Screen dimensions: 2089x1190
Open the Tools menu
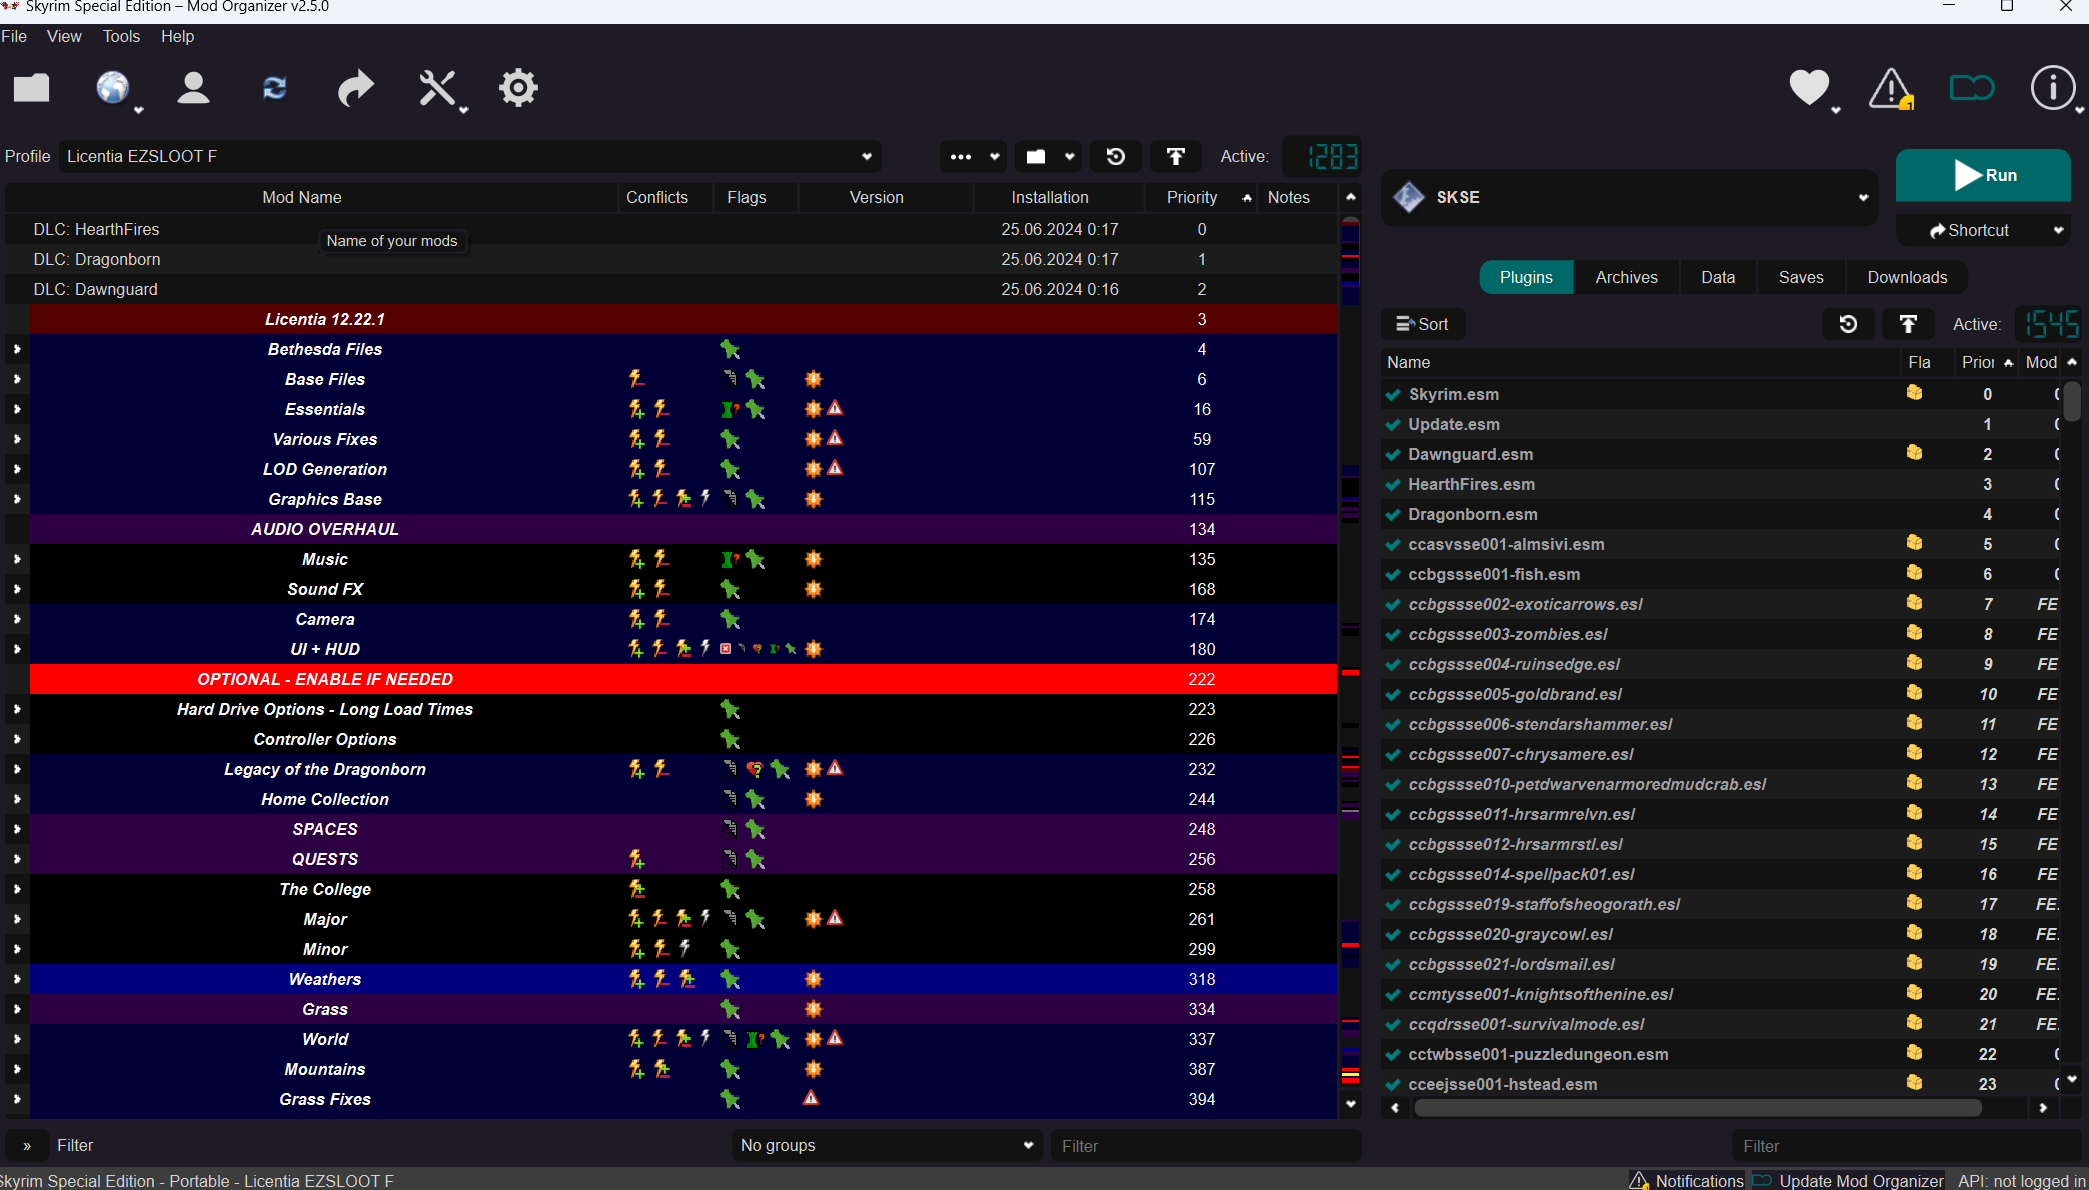point(121,36)
